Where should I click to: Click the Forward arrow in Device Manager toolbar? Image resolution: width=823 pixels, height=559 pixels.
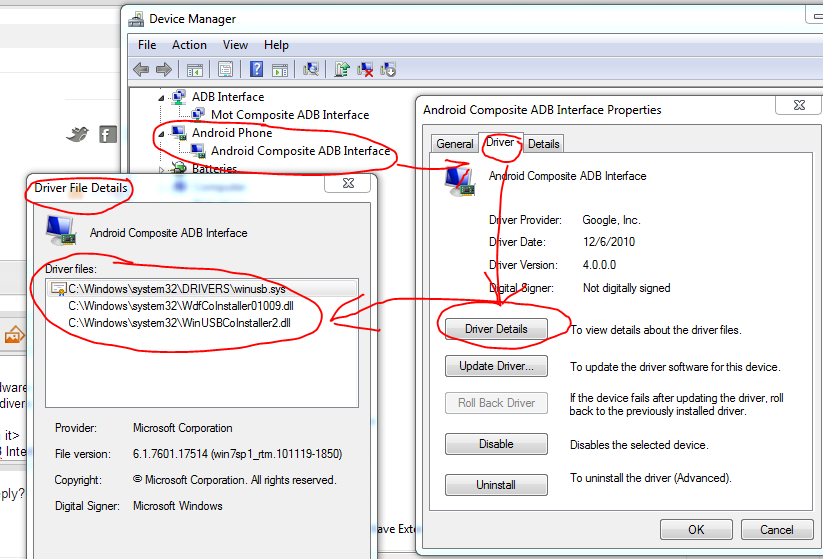point(164,69)
